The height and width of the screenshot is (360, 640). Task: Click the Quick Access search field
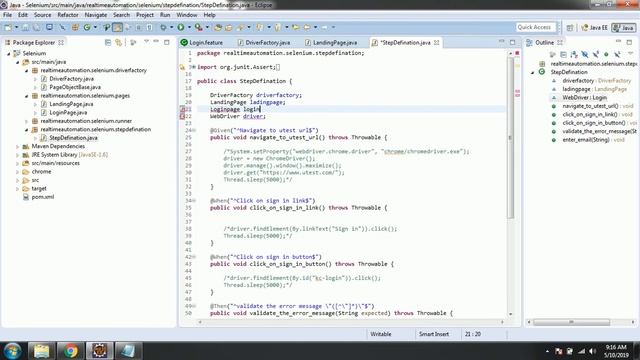click(536, 27)
